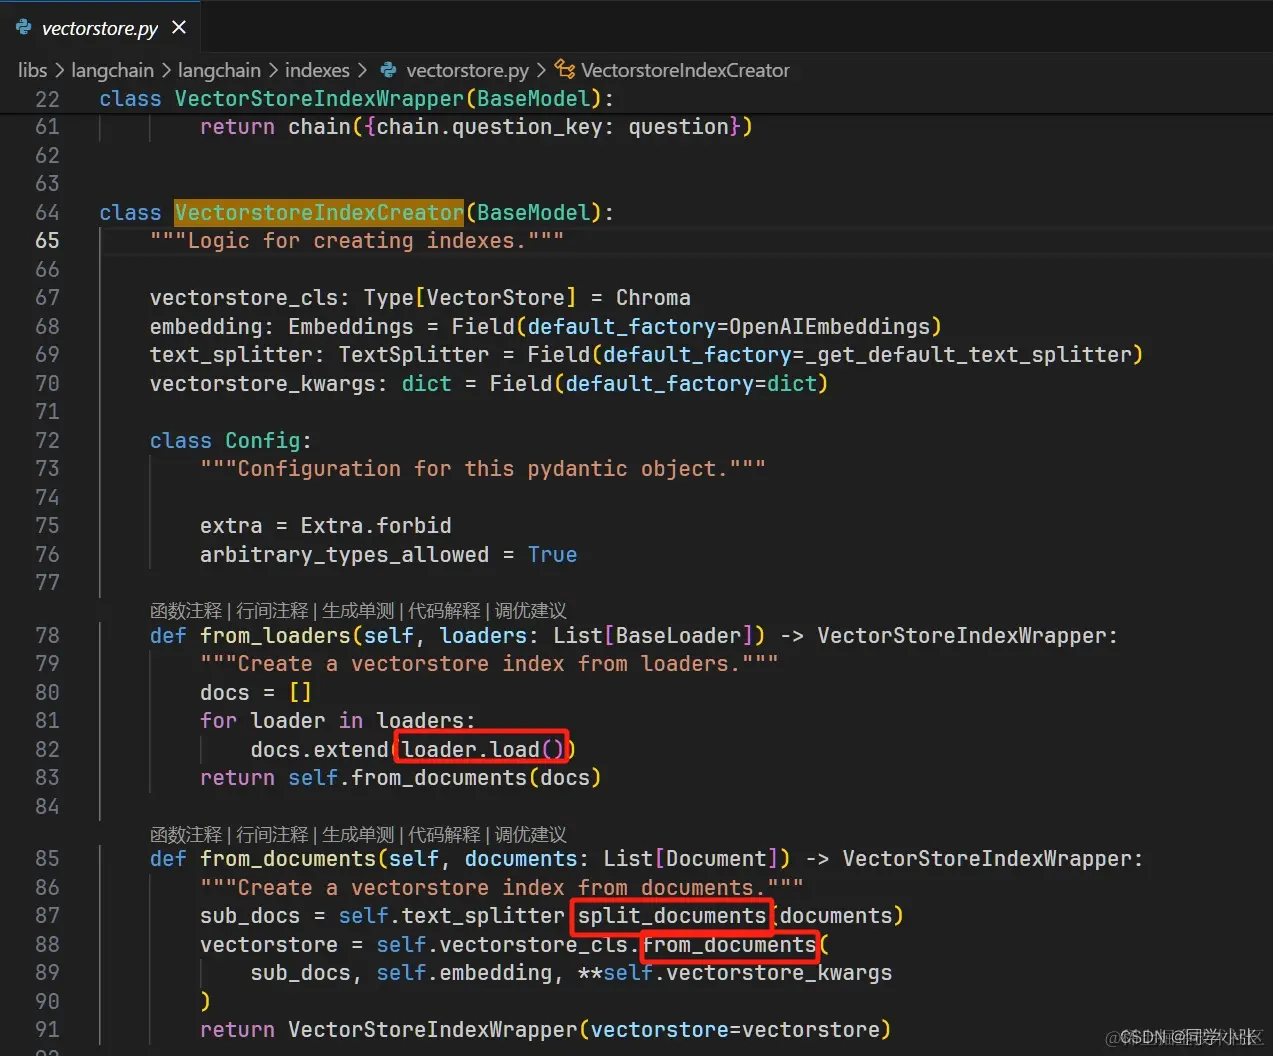Click 代码解释 code lens above from_documents
Image resolution: width=1273 pixels, height=1056 pixels.
[x=444, y=835]
